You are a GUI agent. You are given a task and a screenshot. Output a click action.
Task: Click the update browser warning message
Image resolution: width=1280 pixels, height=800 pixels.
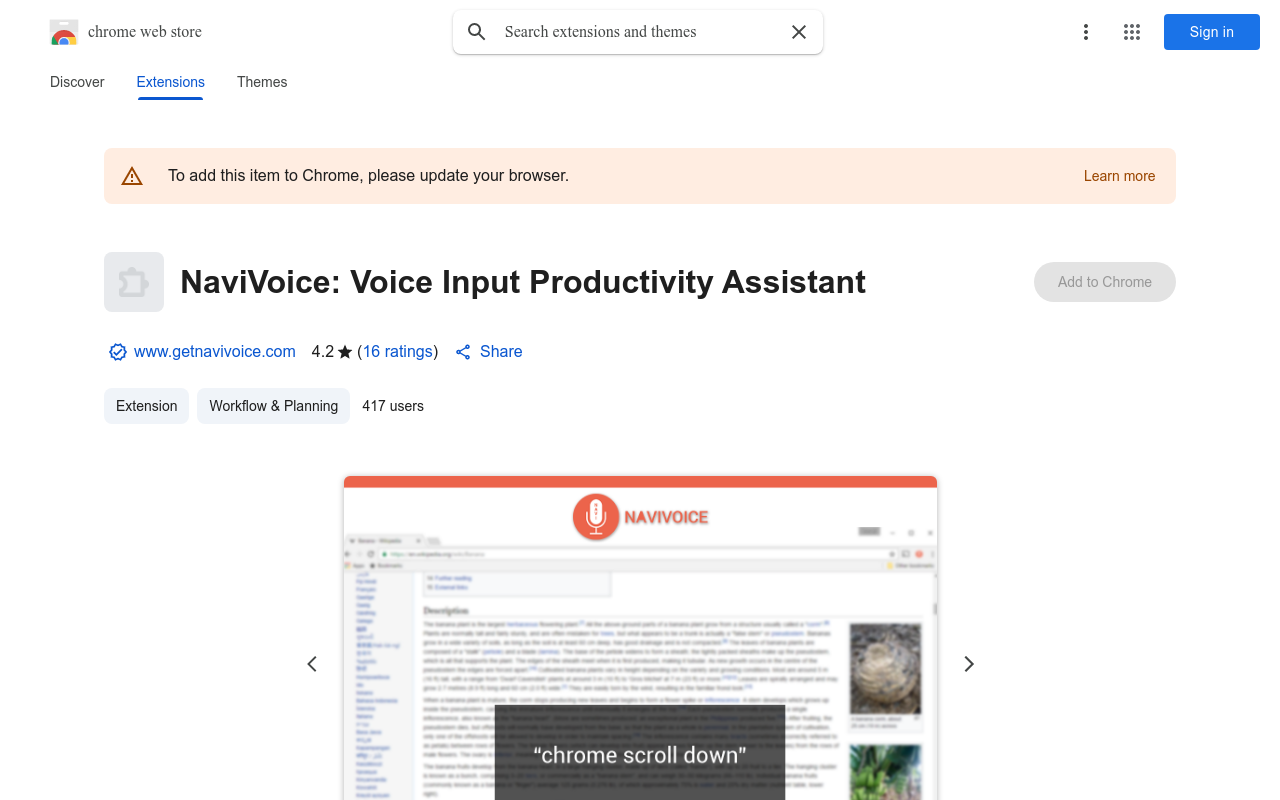tap(368, 176)
